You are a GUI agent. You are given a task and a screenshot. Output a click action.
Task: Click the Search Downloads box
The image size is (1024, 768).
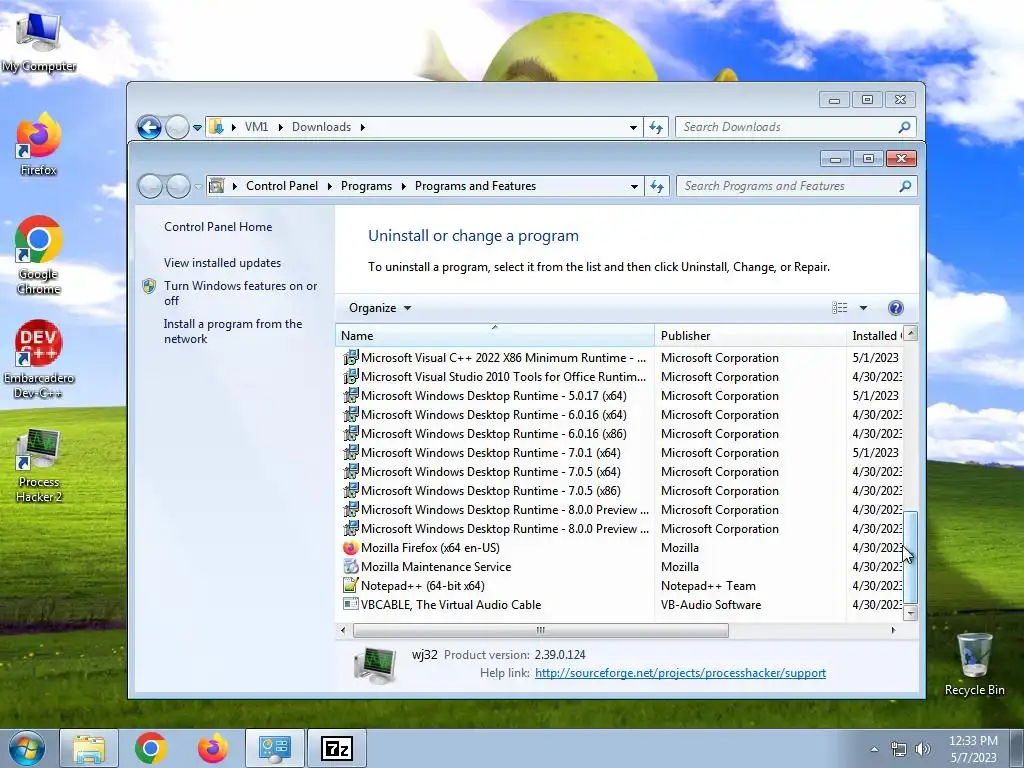pos(796,127)
